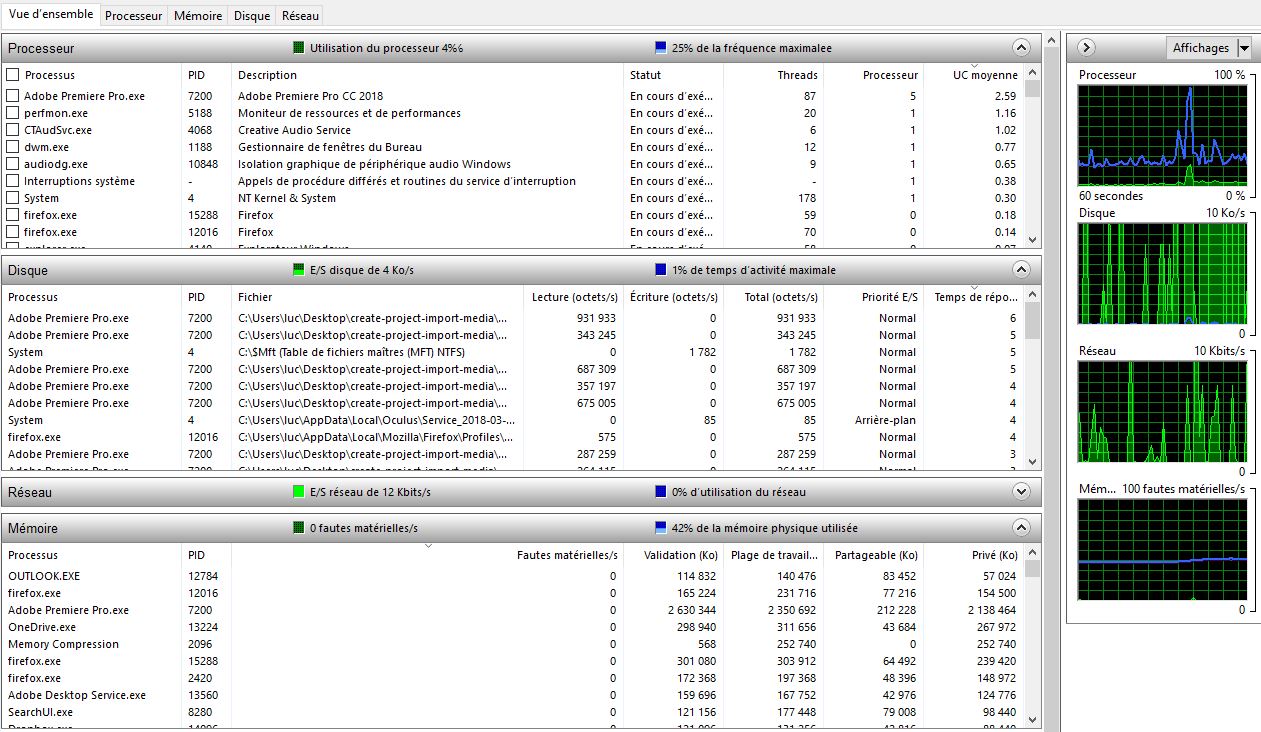Click the disk activity time blue indicator icon

pos(660,270)
